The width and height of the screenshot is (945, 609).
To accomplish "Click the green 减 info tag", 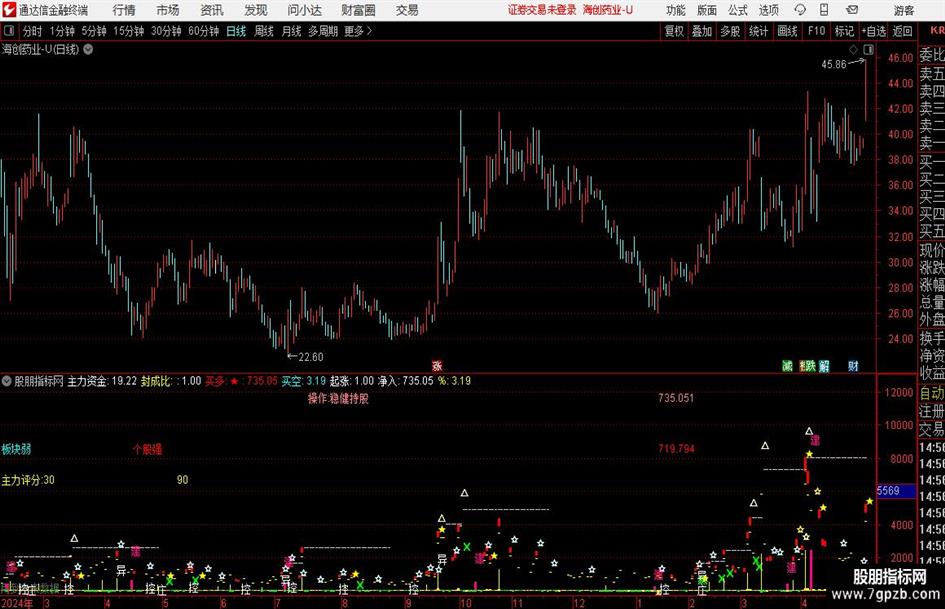I will (x=787, y=366).
